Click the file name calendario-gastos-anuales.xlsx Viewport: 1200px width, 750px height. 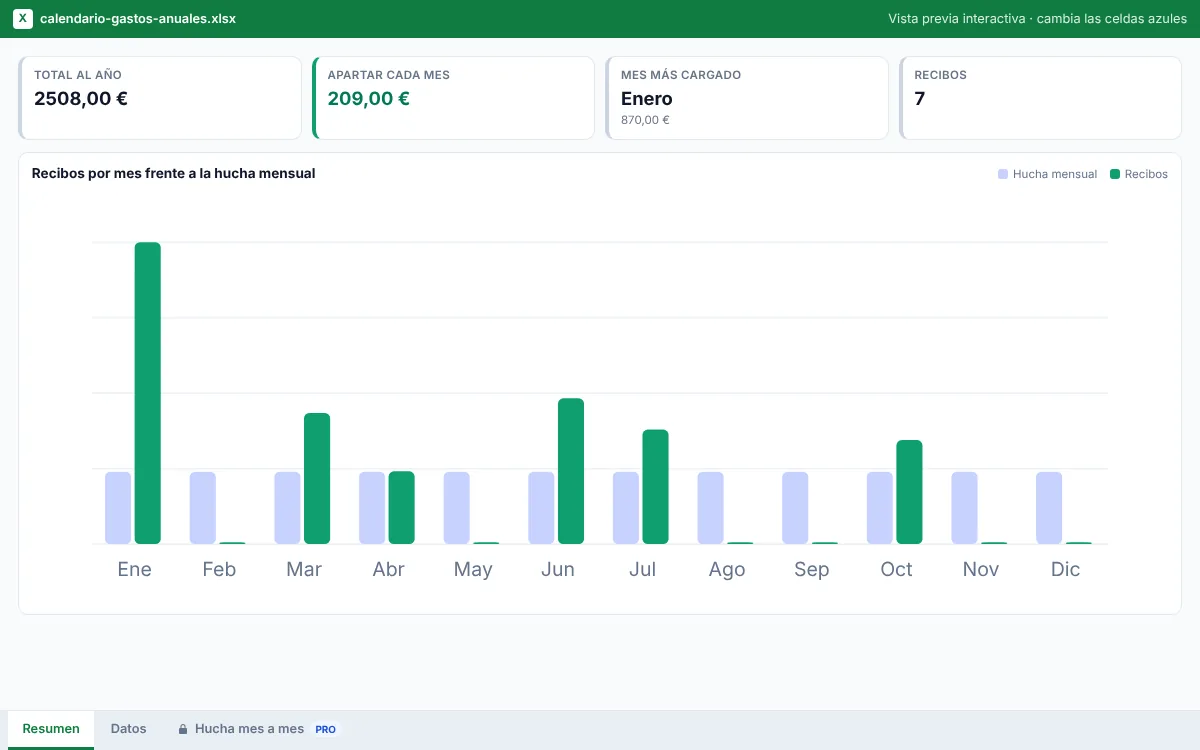tap(138, 19)
